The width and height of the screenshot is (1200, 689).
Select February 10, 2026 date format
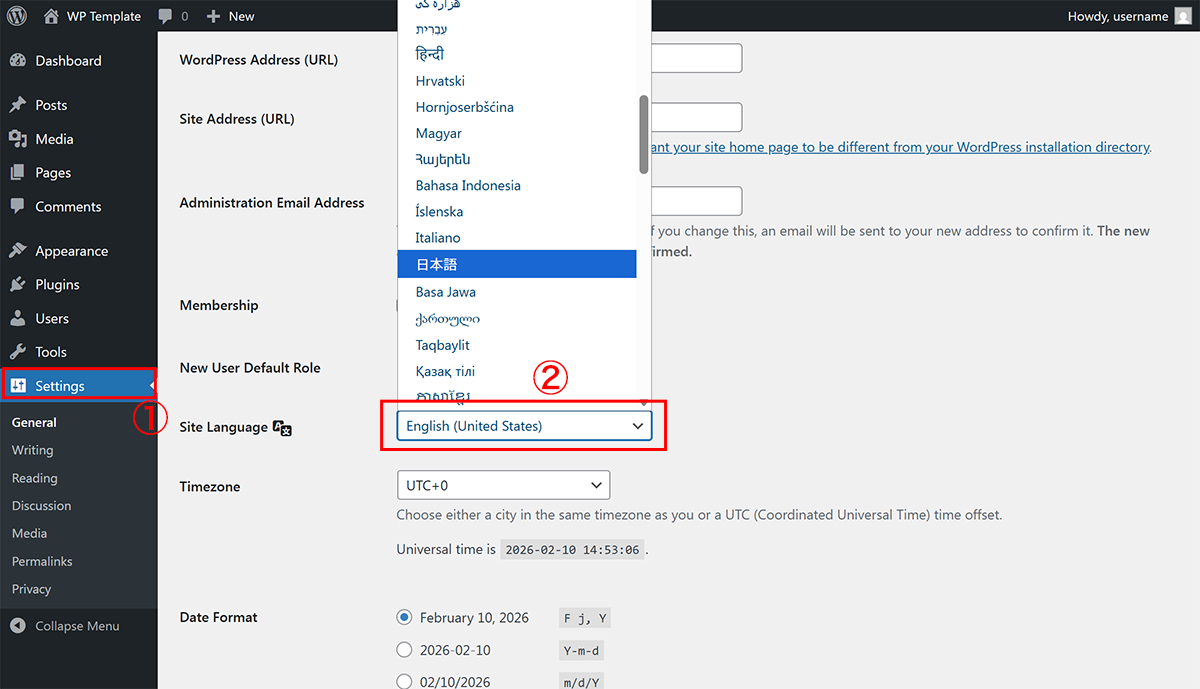(404, 617)
